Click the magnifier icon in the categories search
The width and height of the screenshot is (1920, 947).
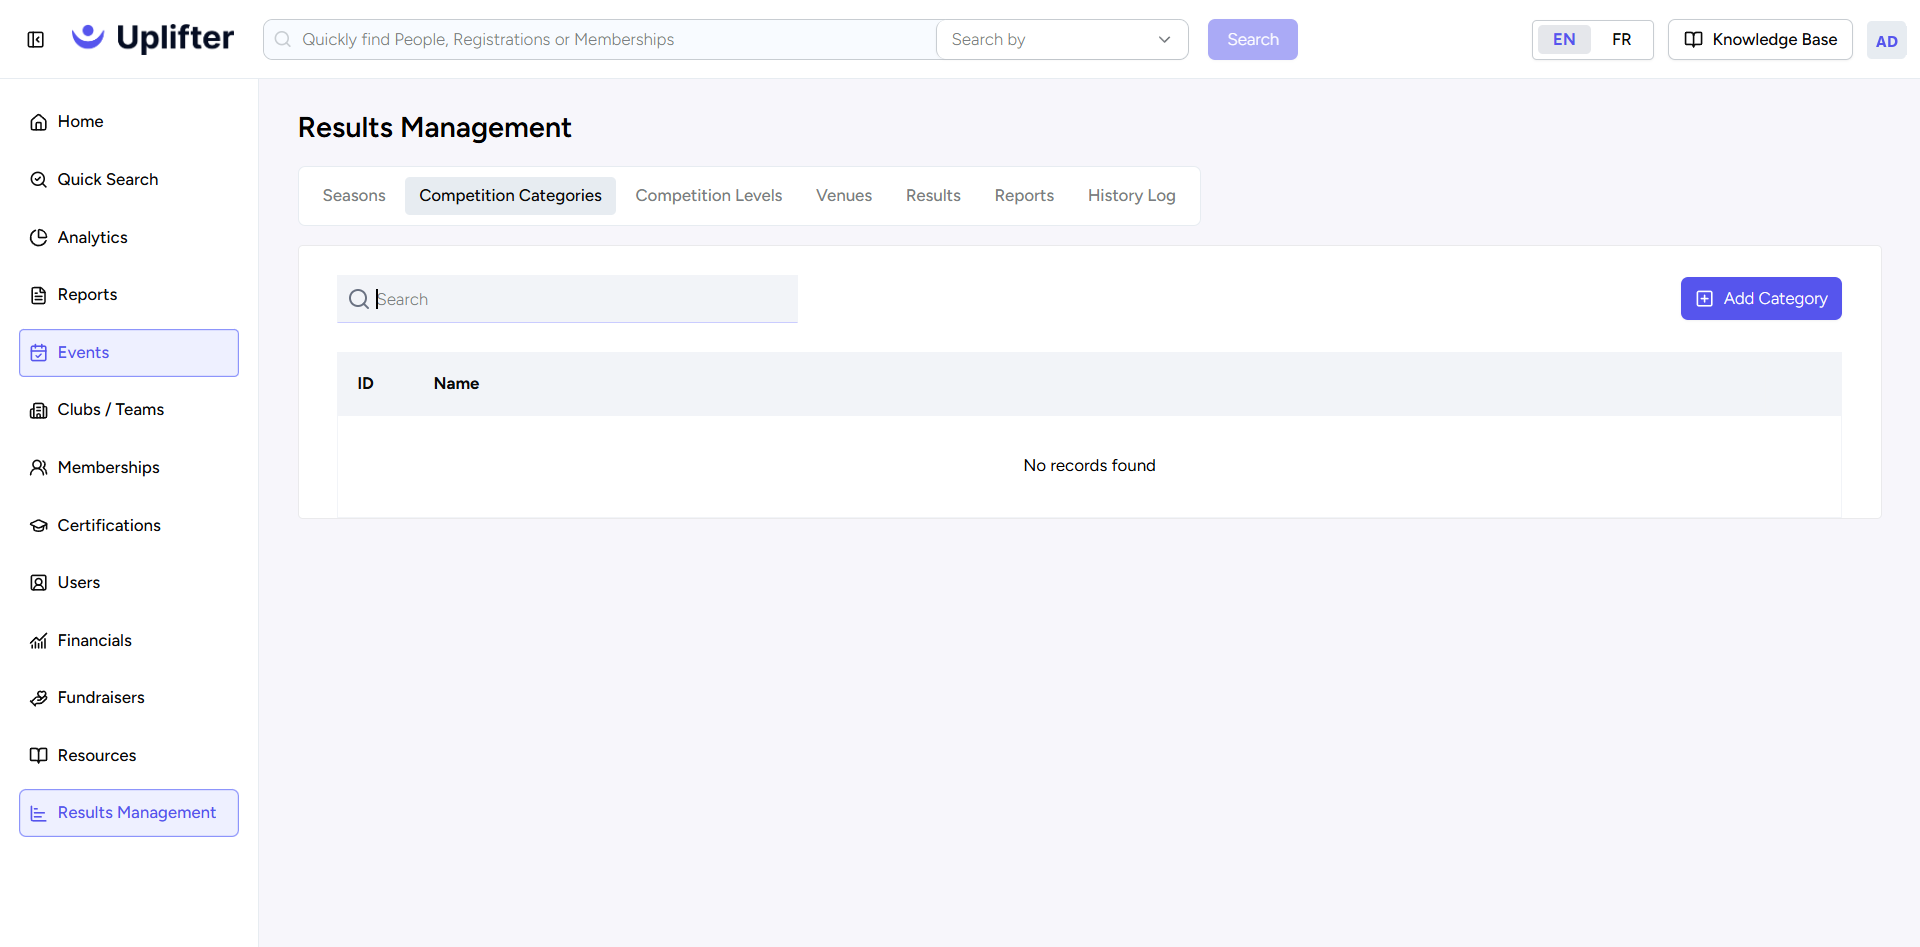[x=359, y=299]
